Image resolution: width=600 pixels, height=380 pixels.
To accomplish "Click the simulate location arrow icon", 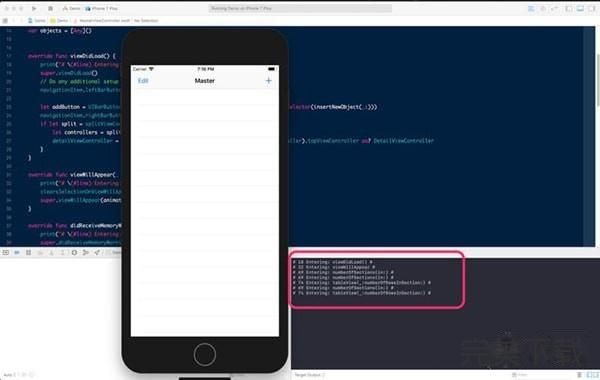I will coord(97,253).
